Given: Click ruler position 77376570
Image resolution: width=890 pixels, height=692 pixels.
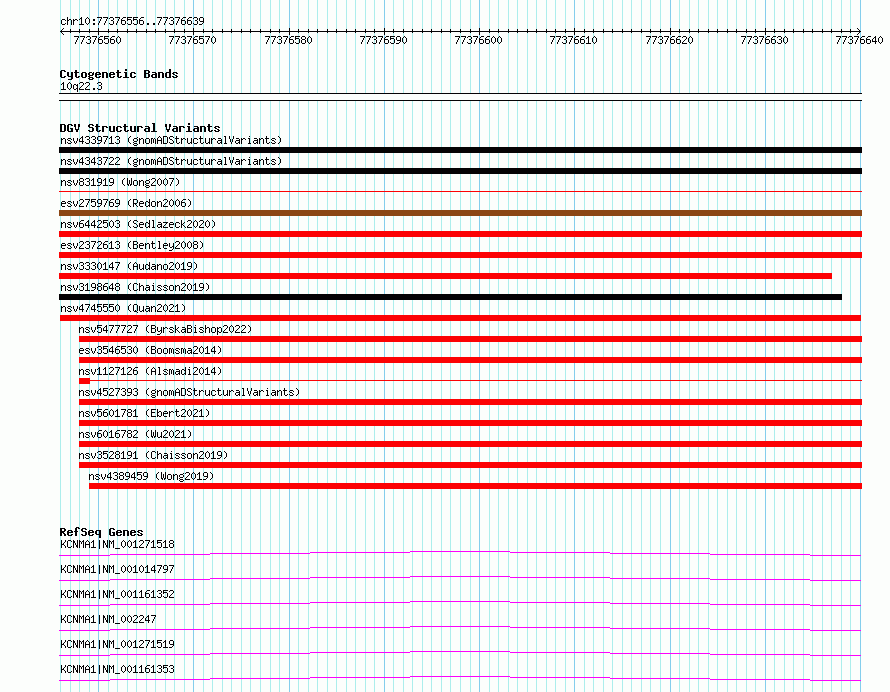Looking at the screenshot, I should 192,40.
